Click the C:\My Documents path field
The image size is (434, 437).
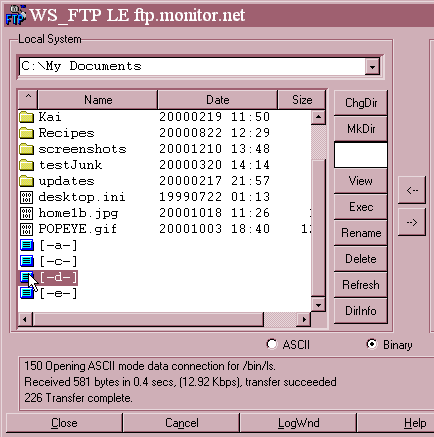point(192,67)
